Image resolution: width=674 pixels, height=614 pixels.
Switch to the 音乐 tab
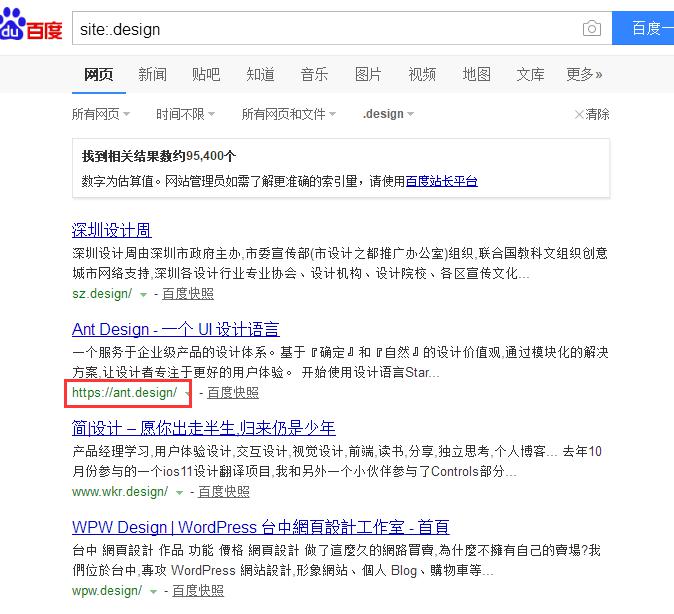coord(314,74)
